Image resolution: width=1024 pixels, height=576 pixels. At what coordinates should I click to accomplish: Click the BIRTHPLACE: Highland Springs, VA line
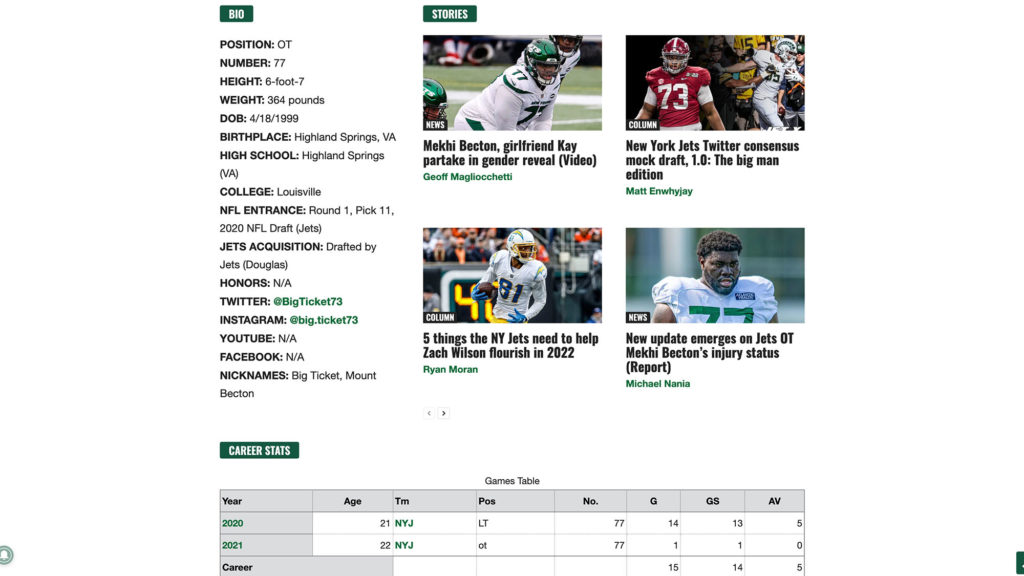pyautogui.click(x=308, y=137)
